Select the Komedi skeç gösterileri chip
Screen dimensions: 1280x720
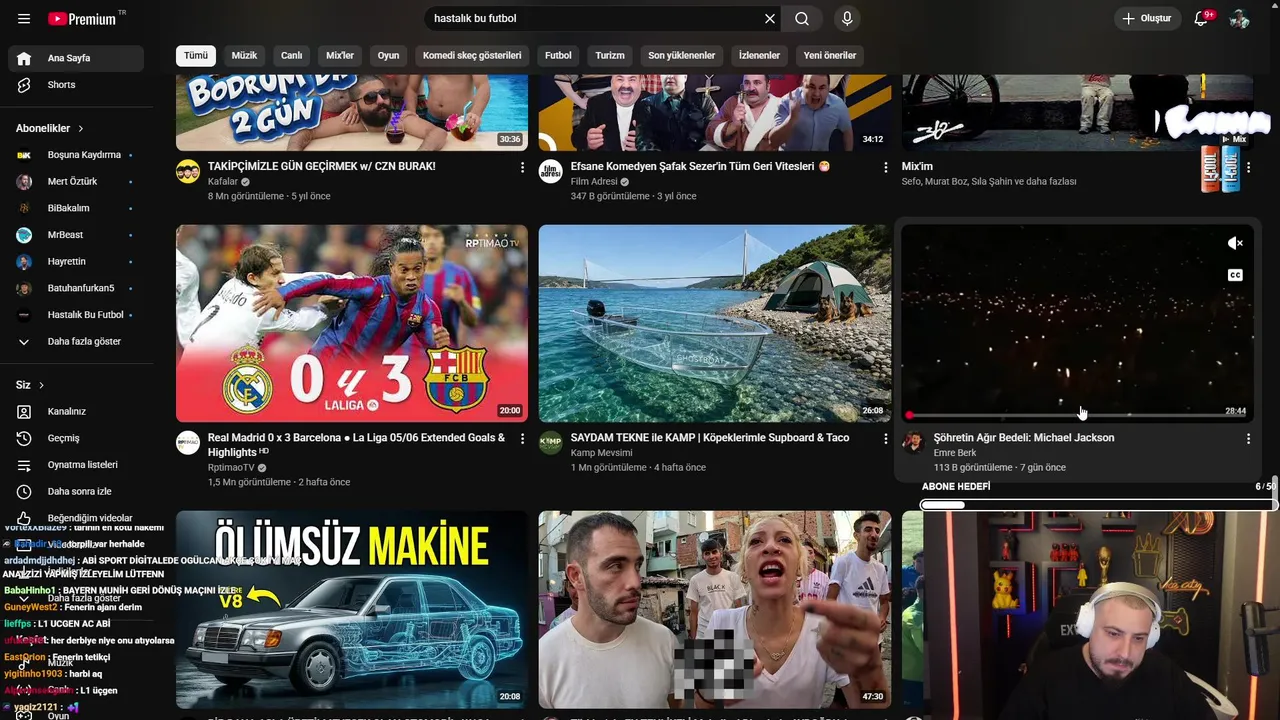coord(472,55)
